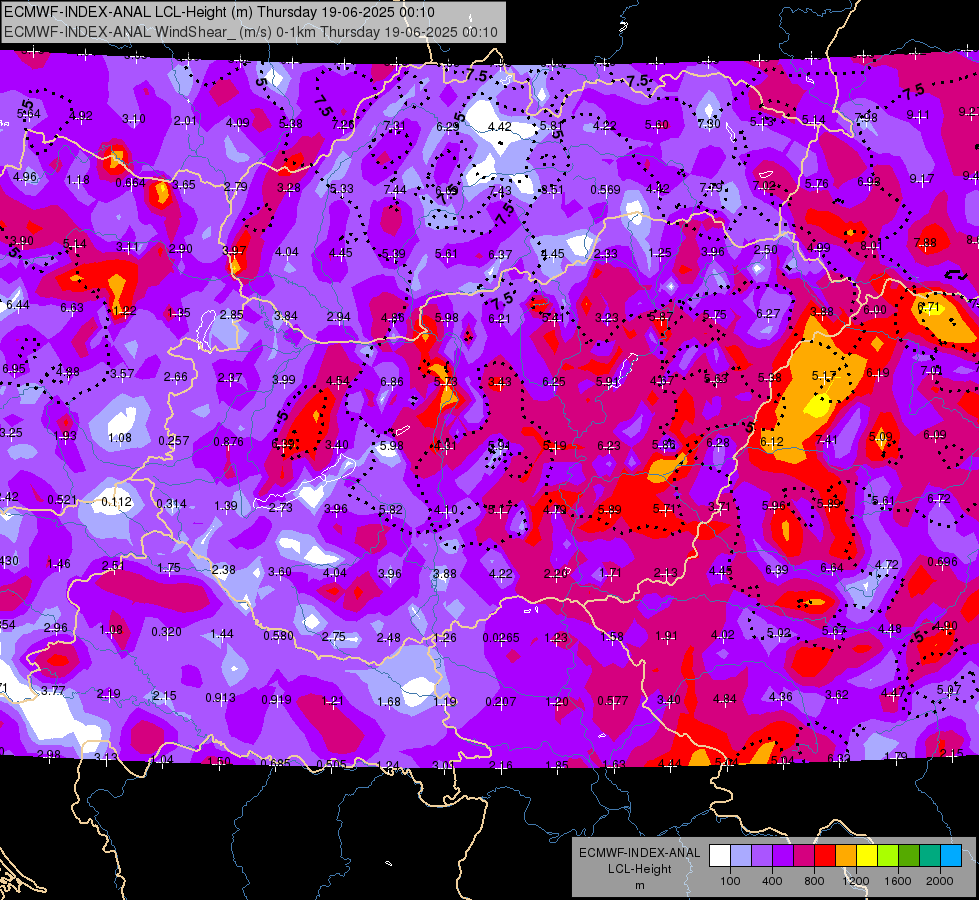Click wind shear value 6.86

[x=391, y=381]
